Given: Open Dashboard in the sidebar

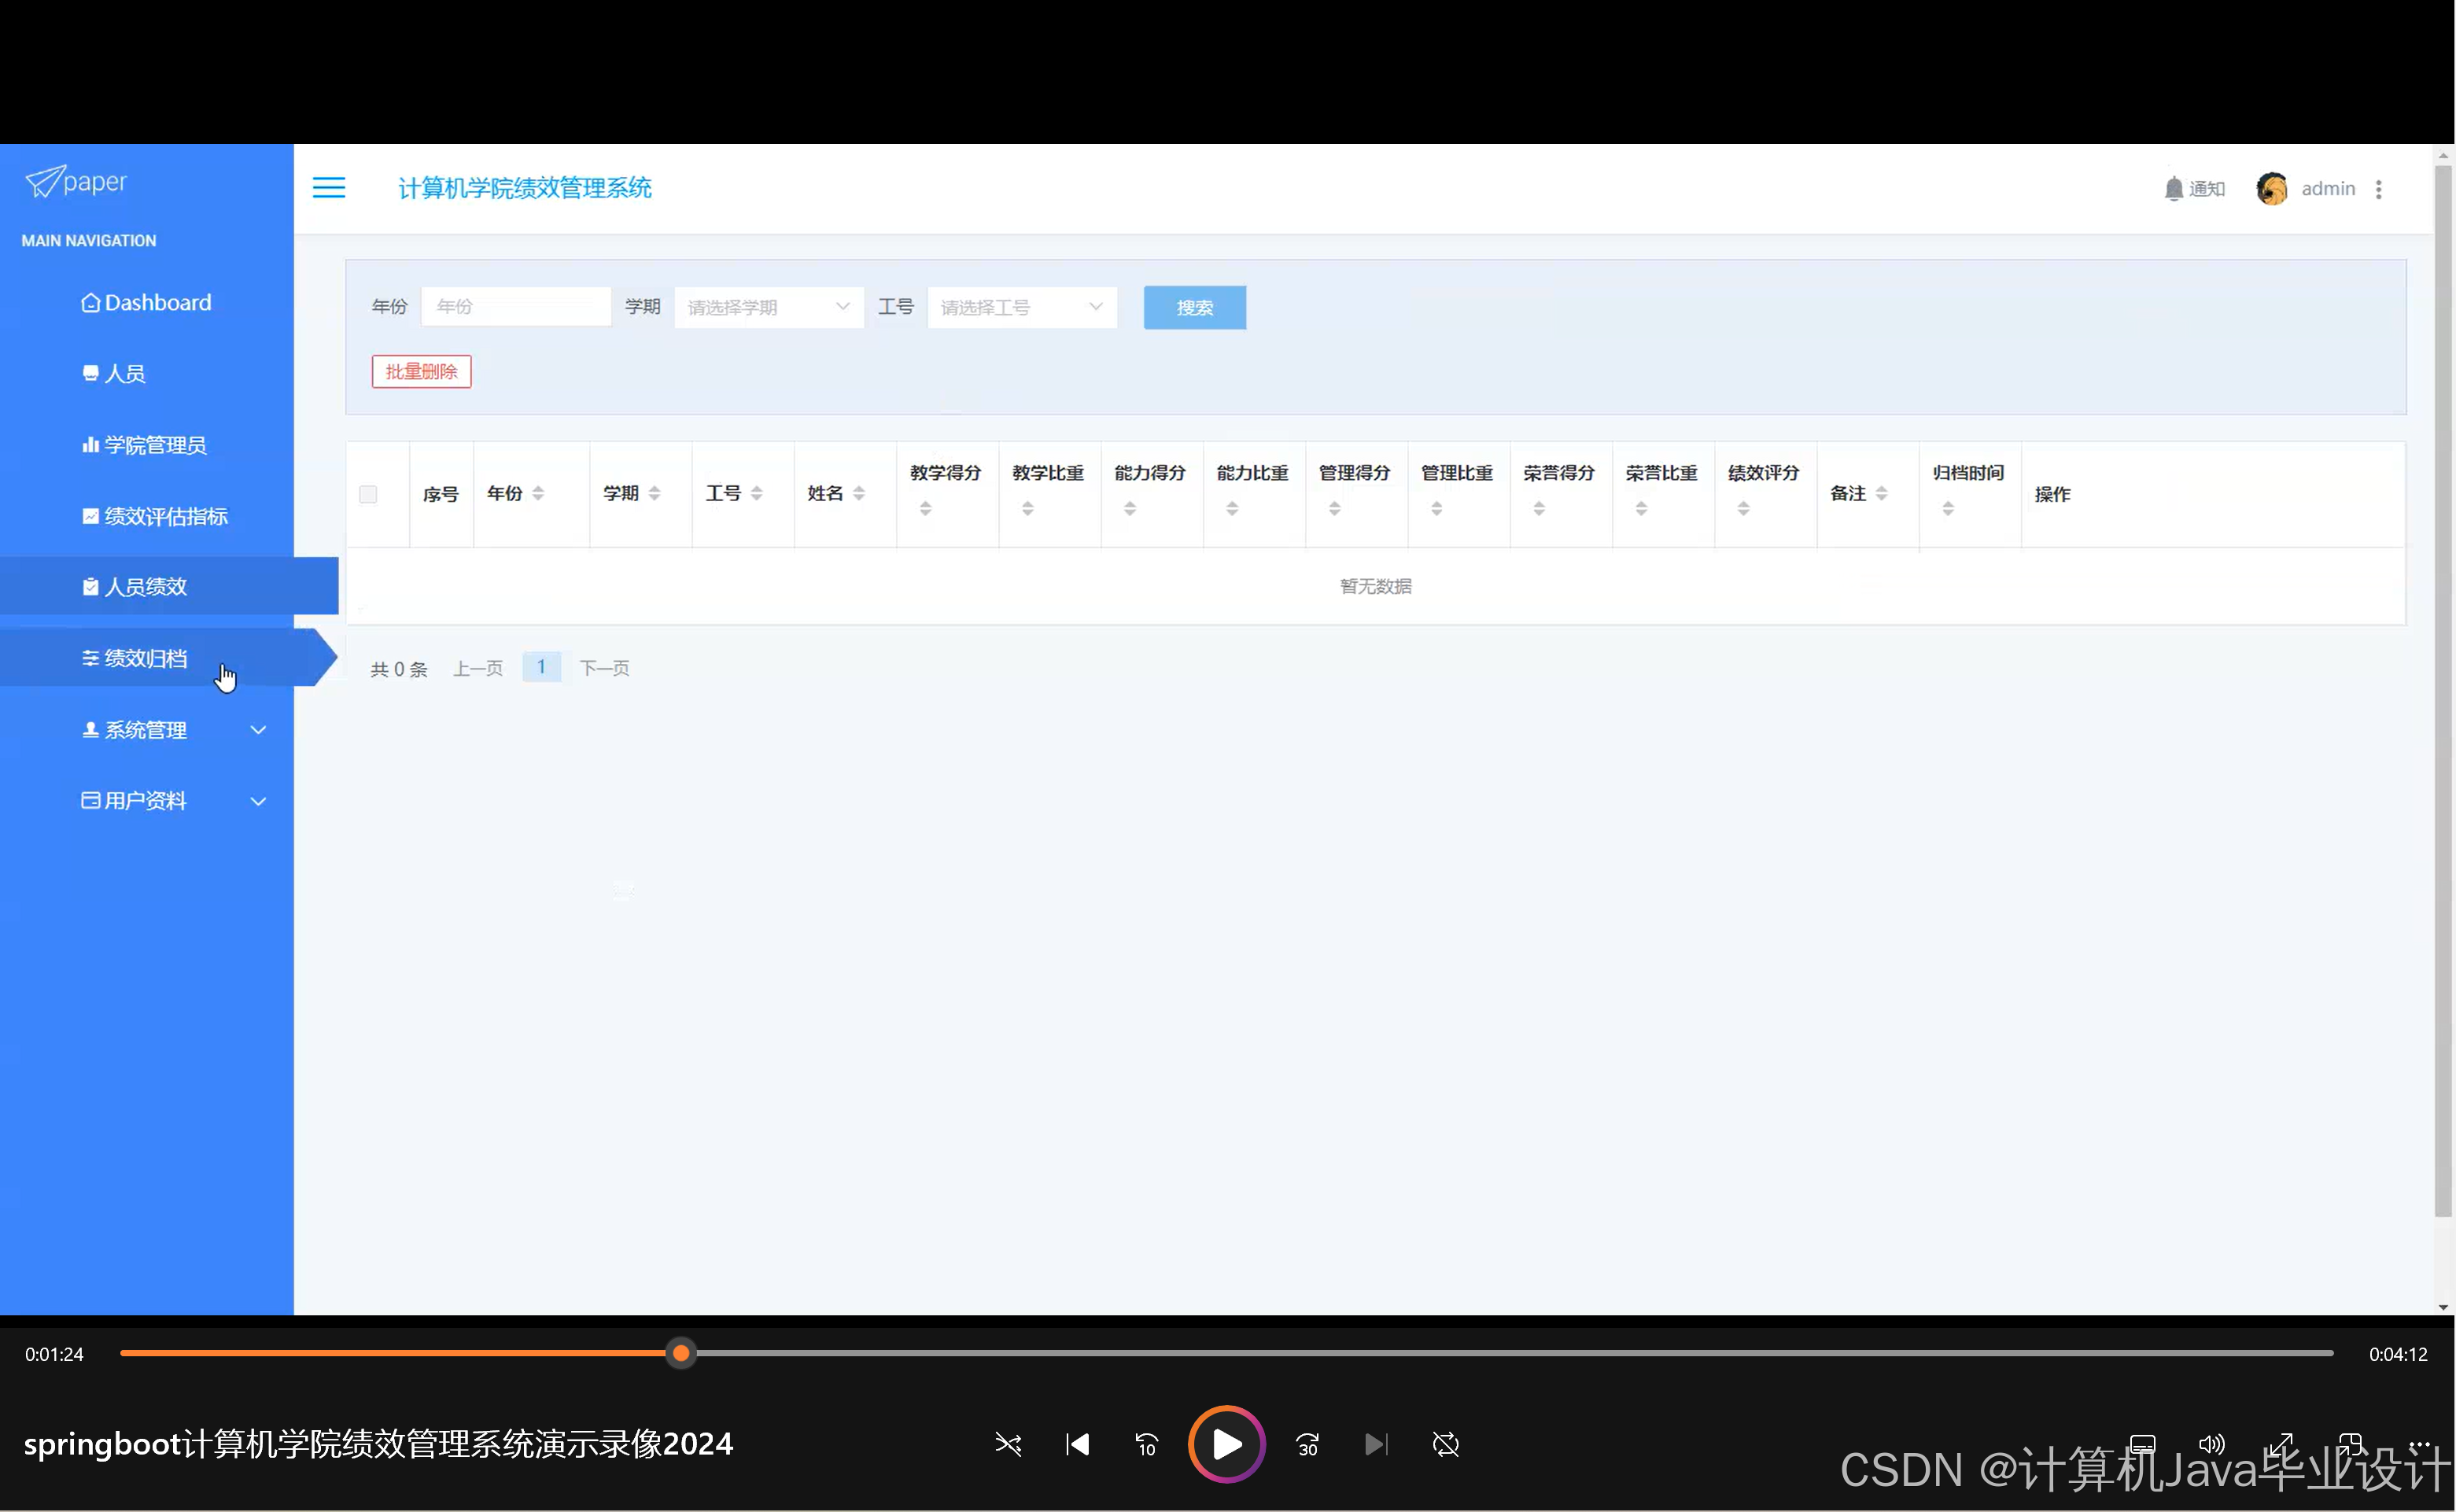Looking at the screenshot, I should tap(146, 303).
